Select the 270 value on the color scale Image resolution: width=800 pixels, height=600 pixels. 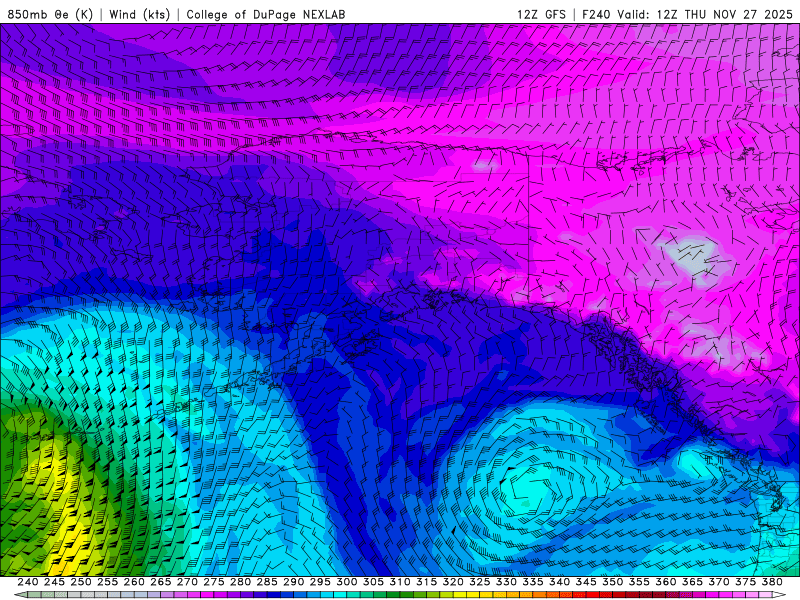click(187, 582)
